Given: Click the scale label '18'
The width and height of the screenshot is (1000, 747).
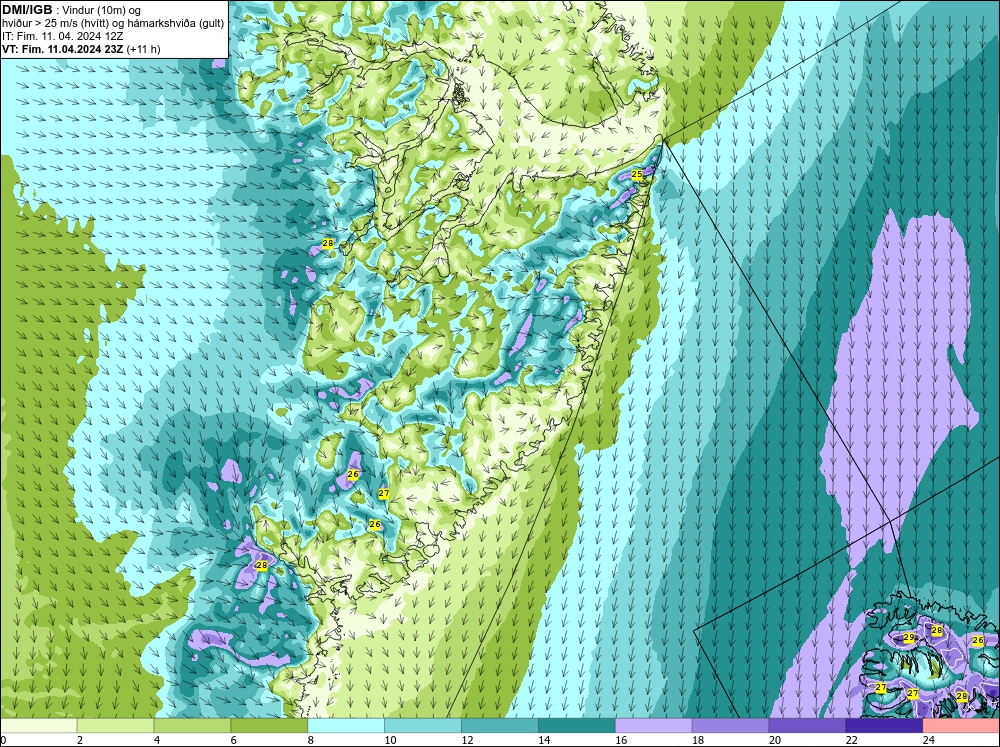Looking at the screenshot, I should 698,740.
